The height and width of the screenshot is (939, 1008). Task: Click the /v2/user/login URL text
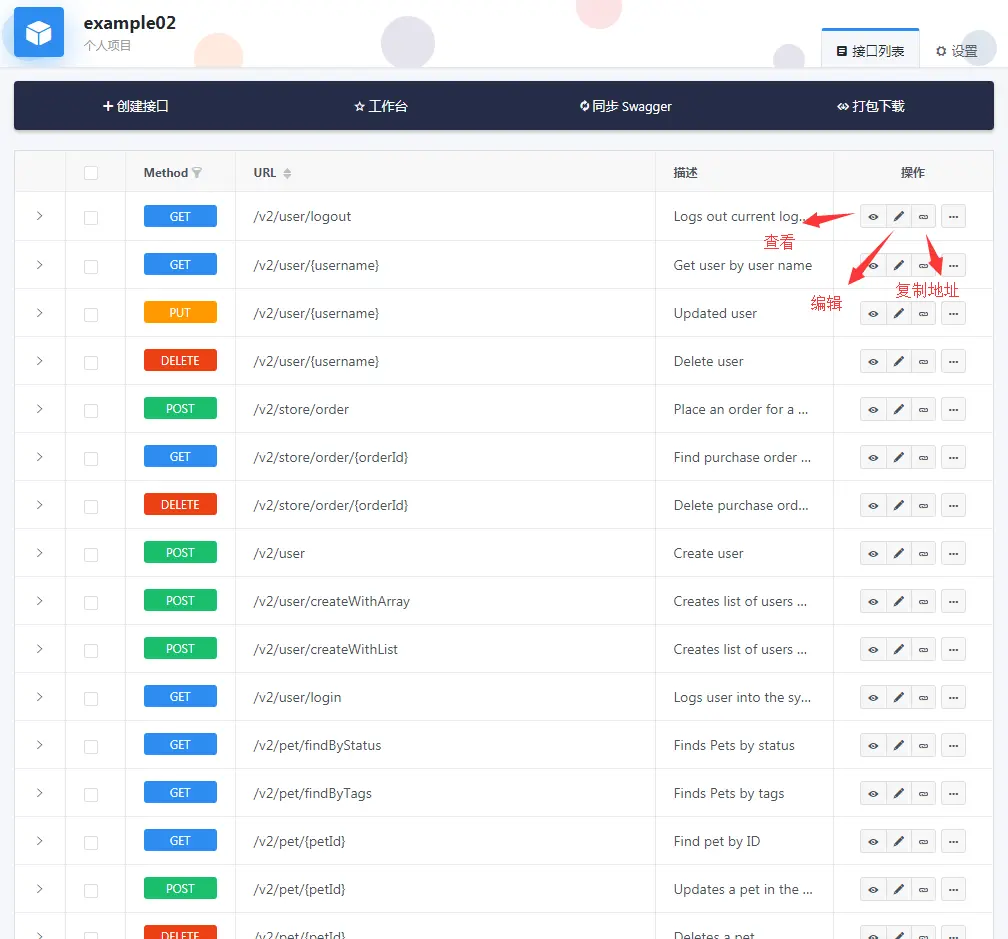[x=298, y=697]
